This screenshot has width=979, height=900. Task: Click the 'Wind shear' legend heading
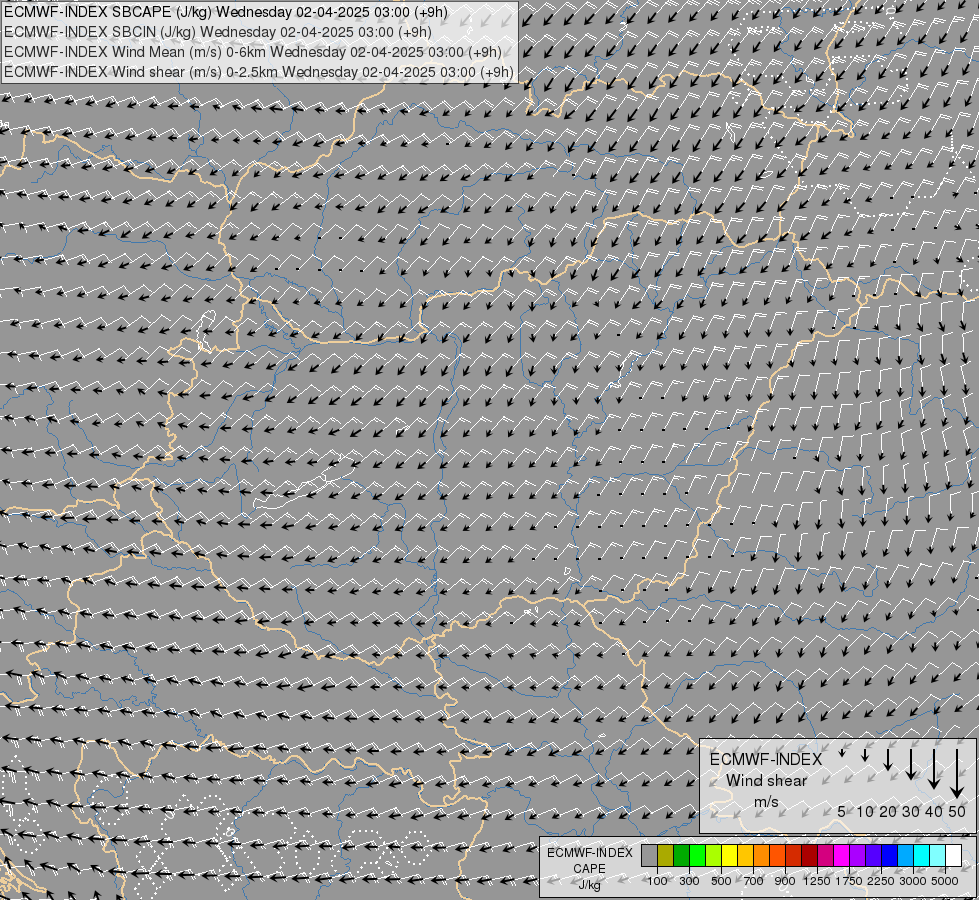[x=766, y=781]
